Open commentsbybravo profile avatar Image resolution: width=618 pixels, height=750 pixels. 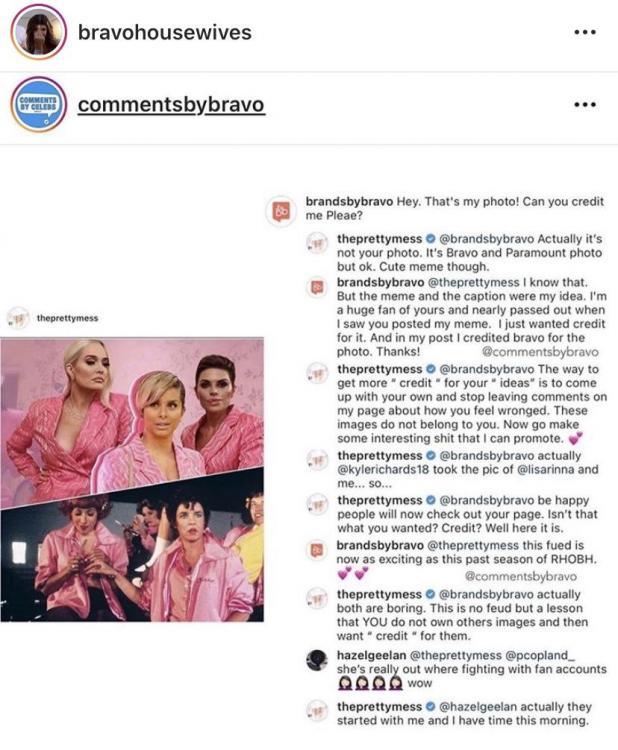[38, 104]
